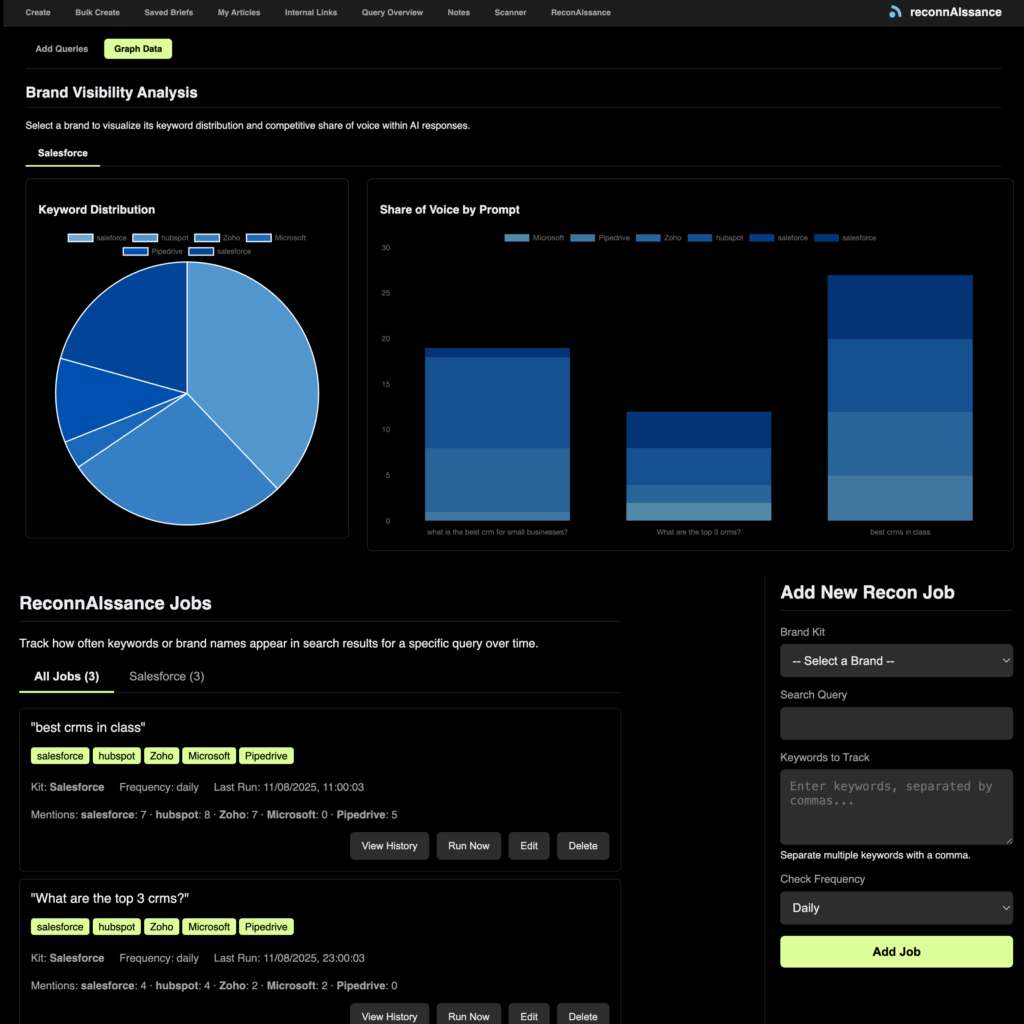Open the Brand Kit "Select a Brand" dropdown

click(896, 661)
